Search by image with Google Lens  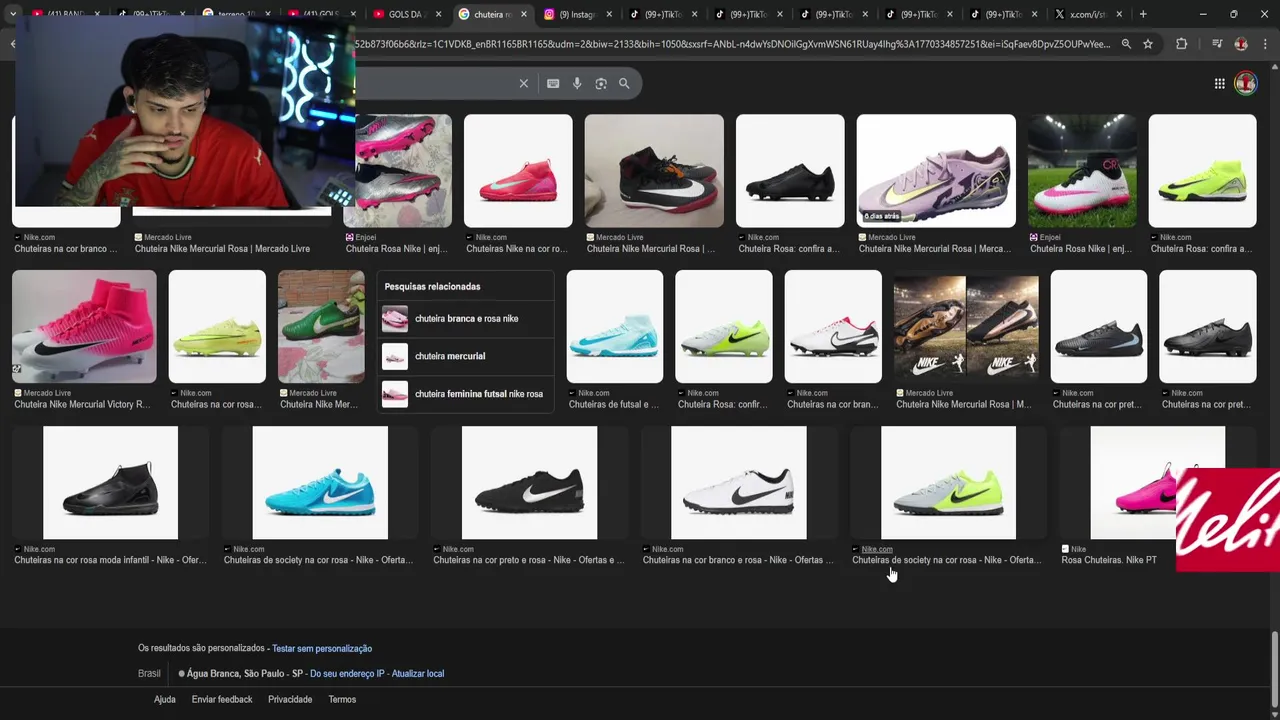point(601,84)
